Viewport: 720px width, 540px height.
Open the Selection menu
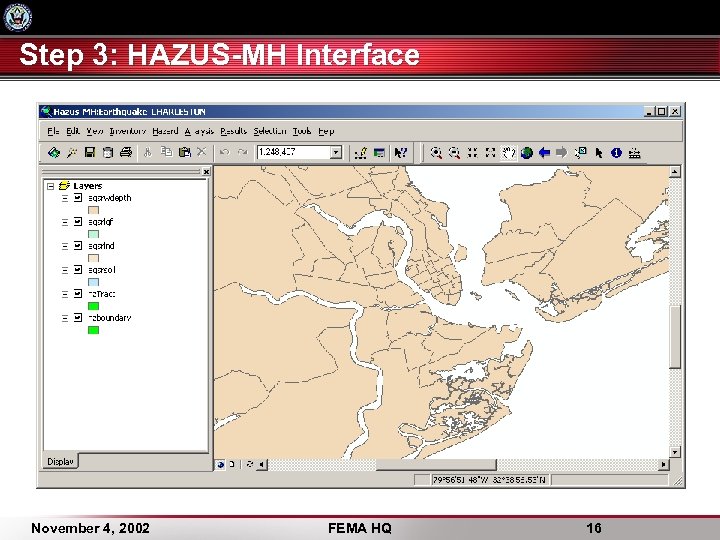[x=270, y=131]
